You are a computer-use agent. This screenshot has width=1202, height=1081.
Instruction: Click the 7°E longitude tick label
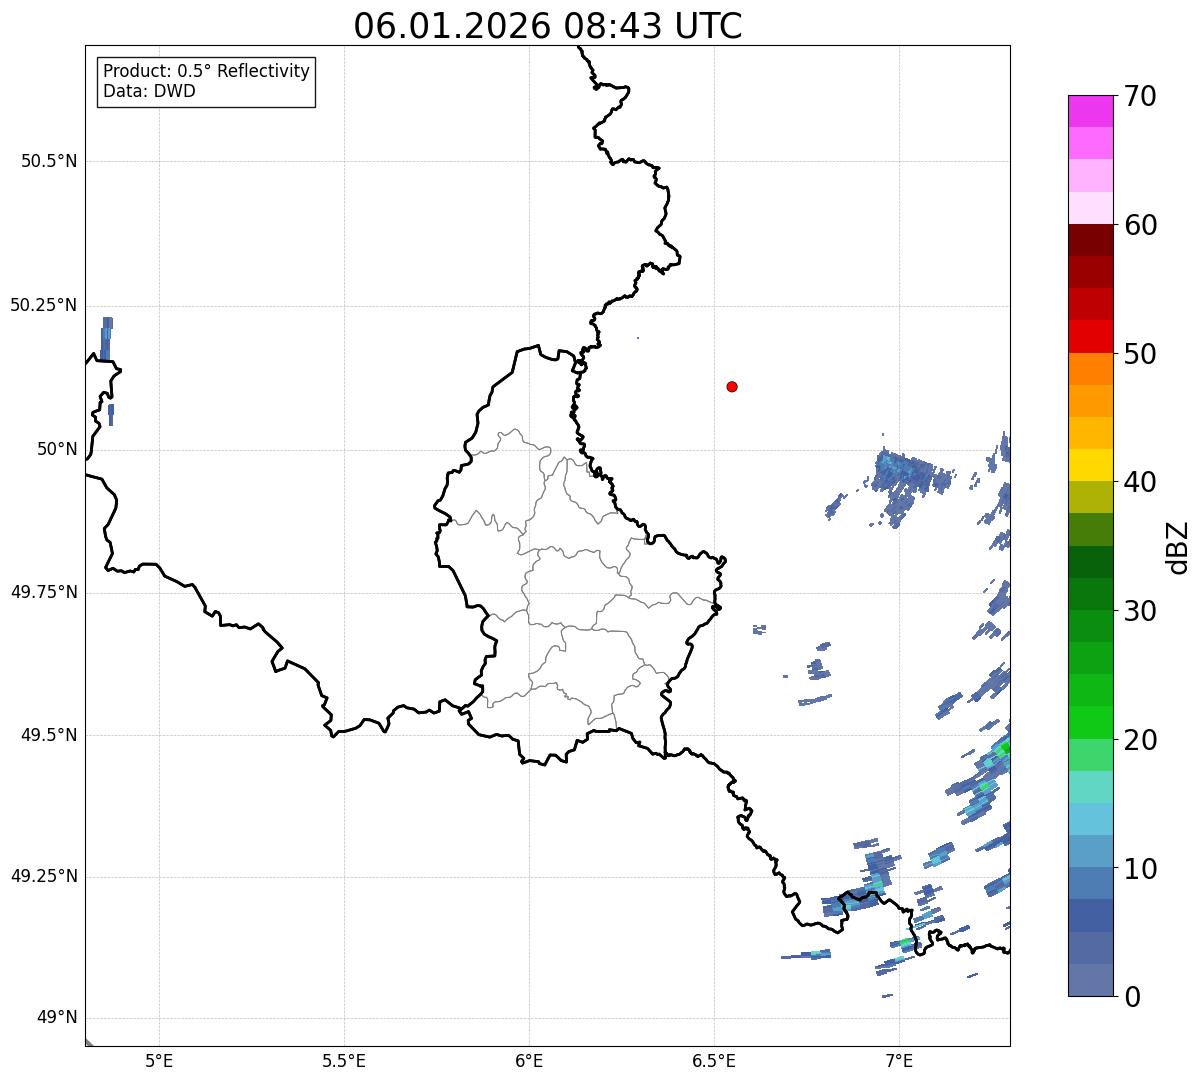pos(899,1060)
